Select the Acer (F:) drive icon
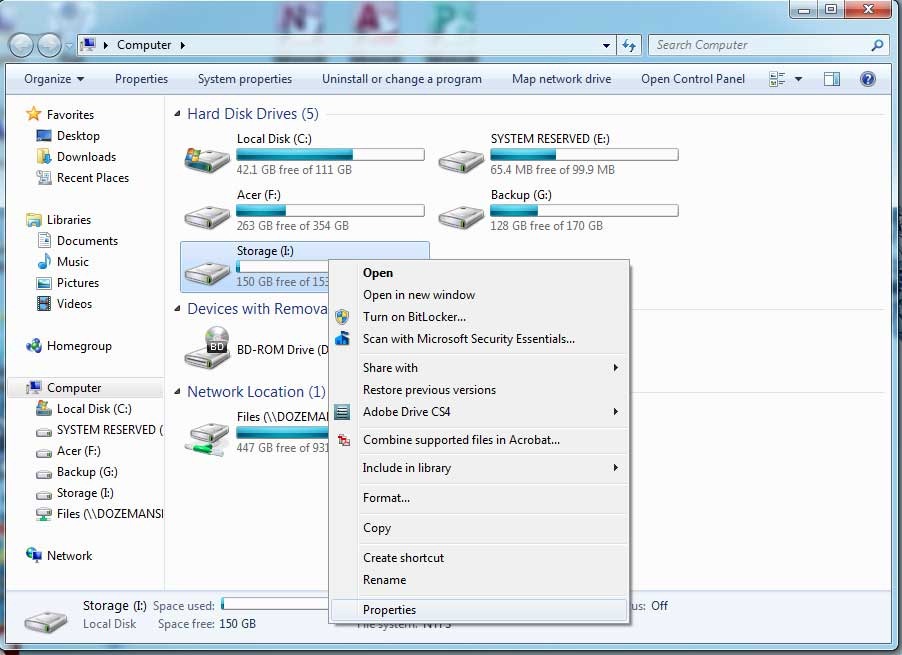Image resolution: width=902 pixels, height=655 pixels. pos(207,216)
